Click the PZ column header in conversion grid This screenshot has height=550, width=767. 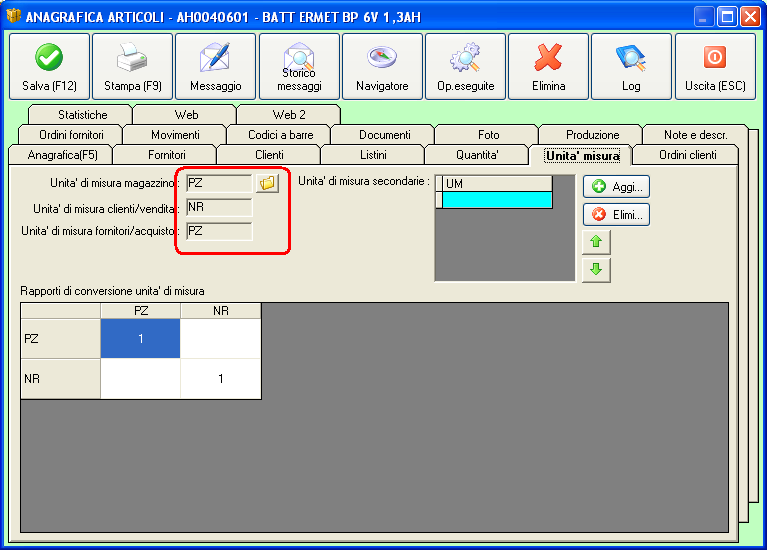[x=140, y=311]
